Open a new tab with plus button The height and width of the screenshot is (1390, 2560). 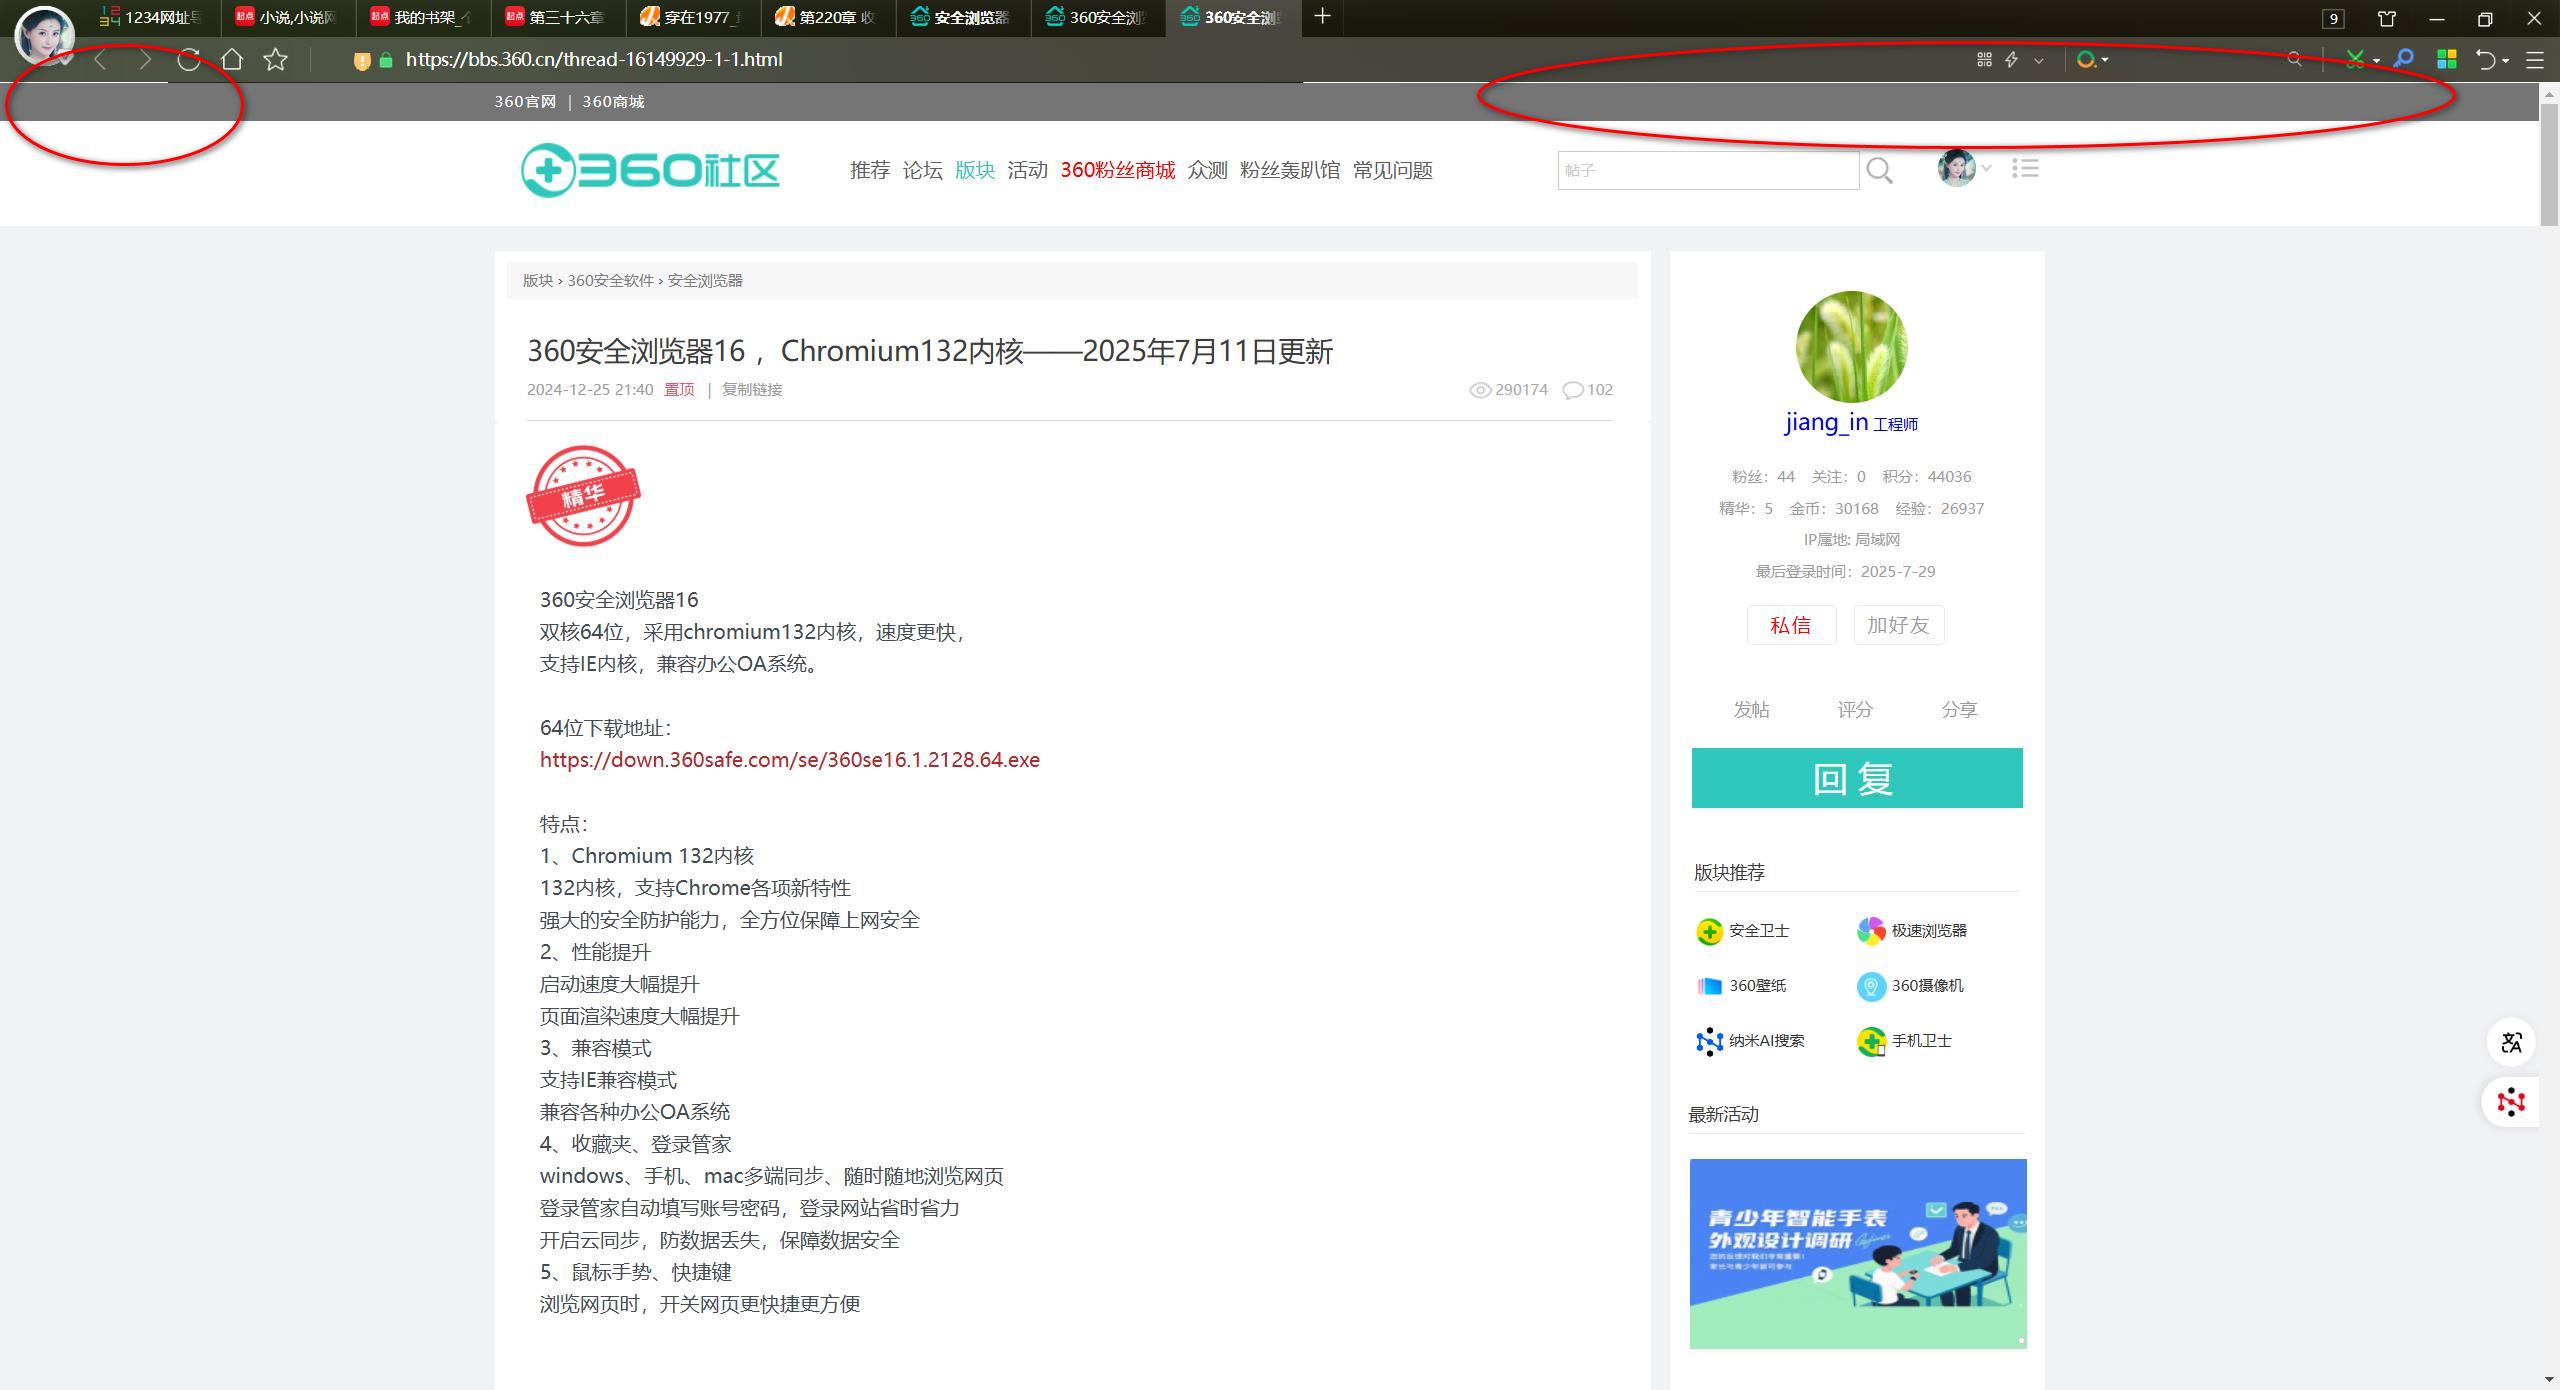pyautogui.click(x=1322, y=16)
